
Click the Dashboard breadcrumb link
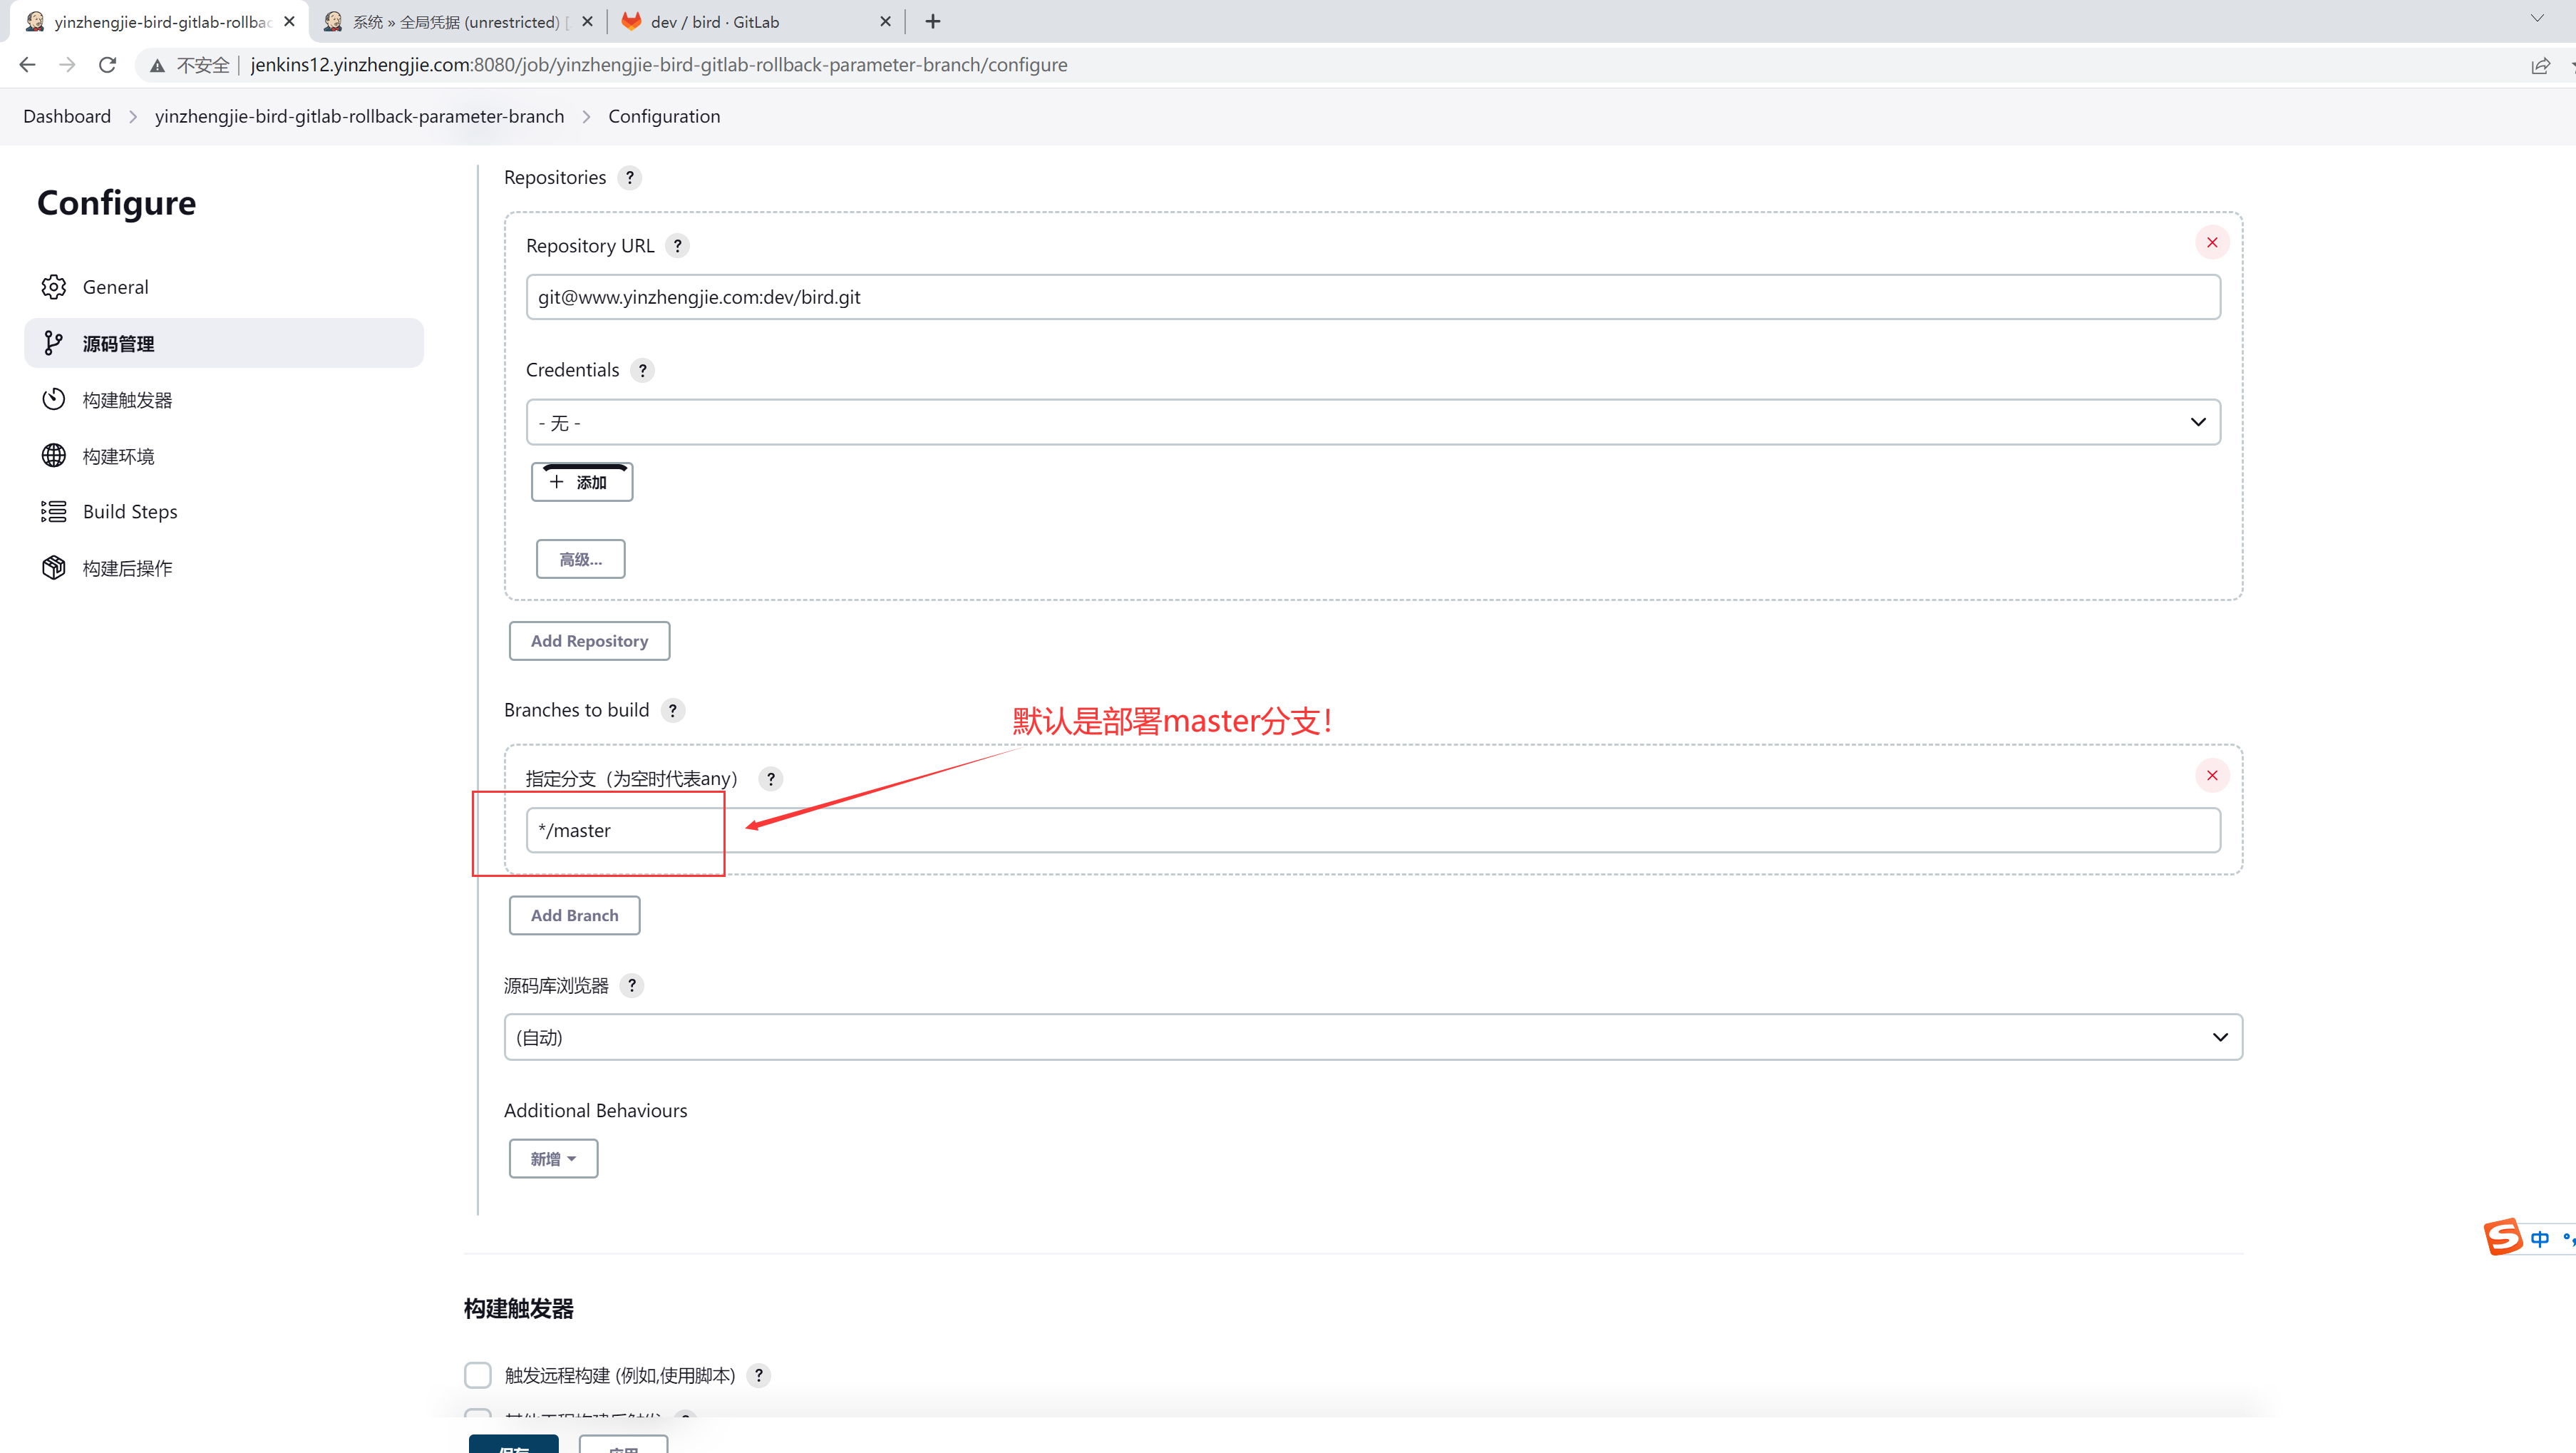67,116
